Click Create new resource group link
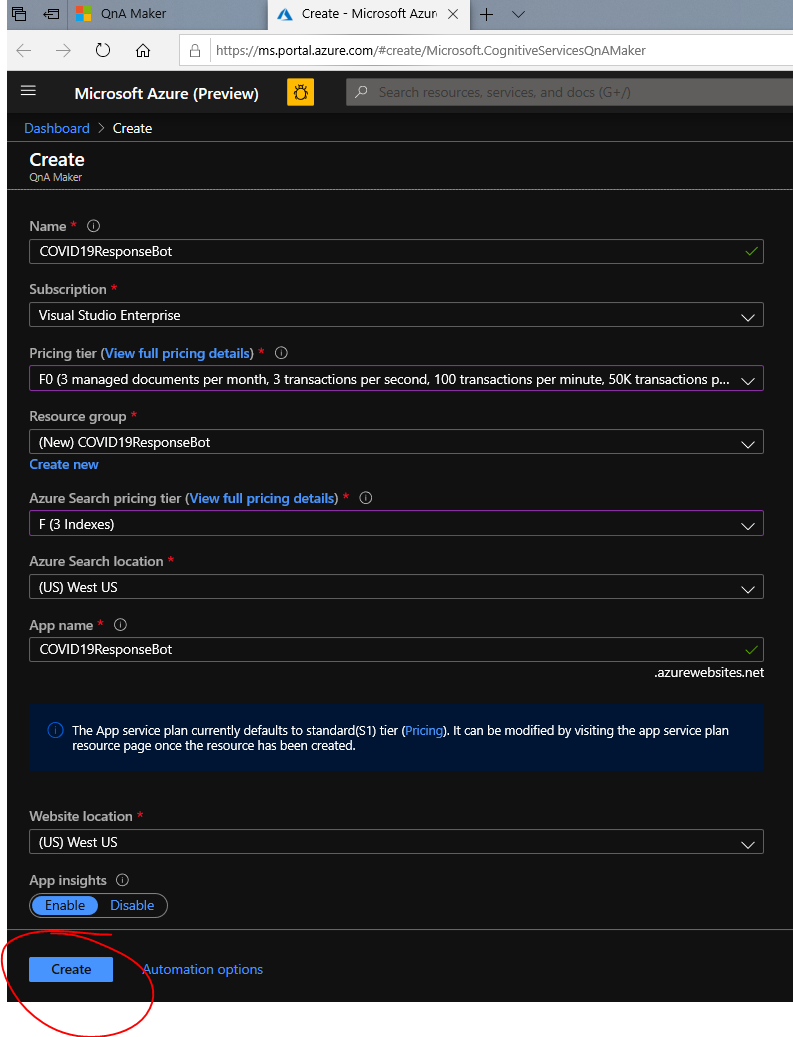The width and height of the screenshot is (793, 1037). [x=64, y=464]
